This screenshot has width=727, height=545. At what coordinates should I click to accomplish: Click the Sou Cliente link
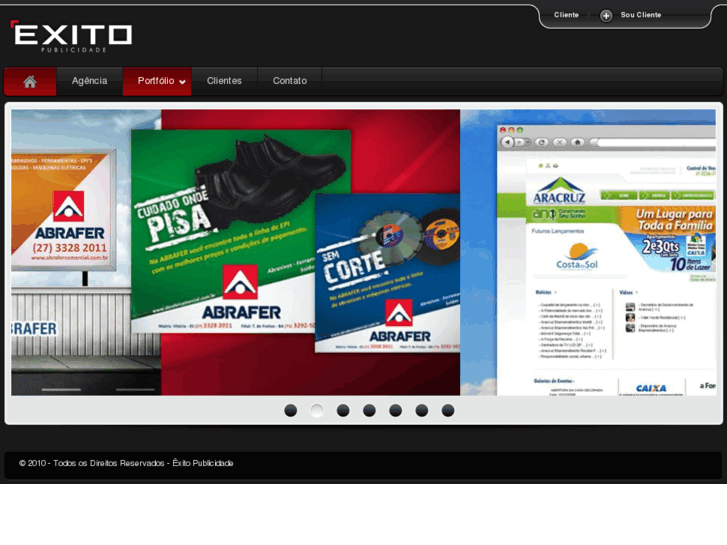tap(641, 15)
